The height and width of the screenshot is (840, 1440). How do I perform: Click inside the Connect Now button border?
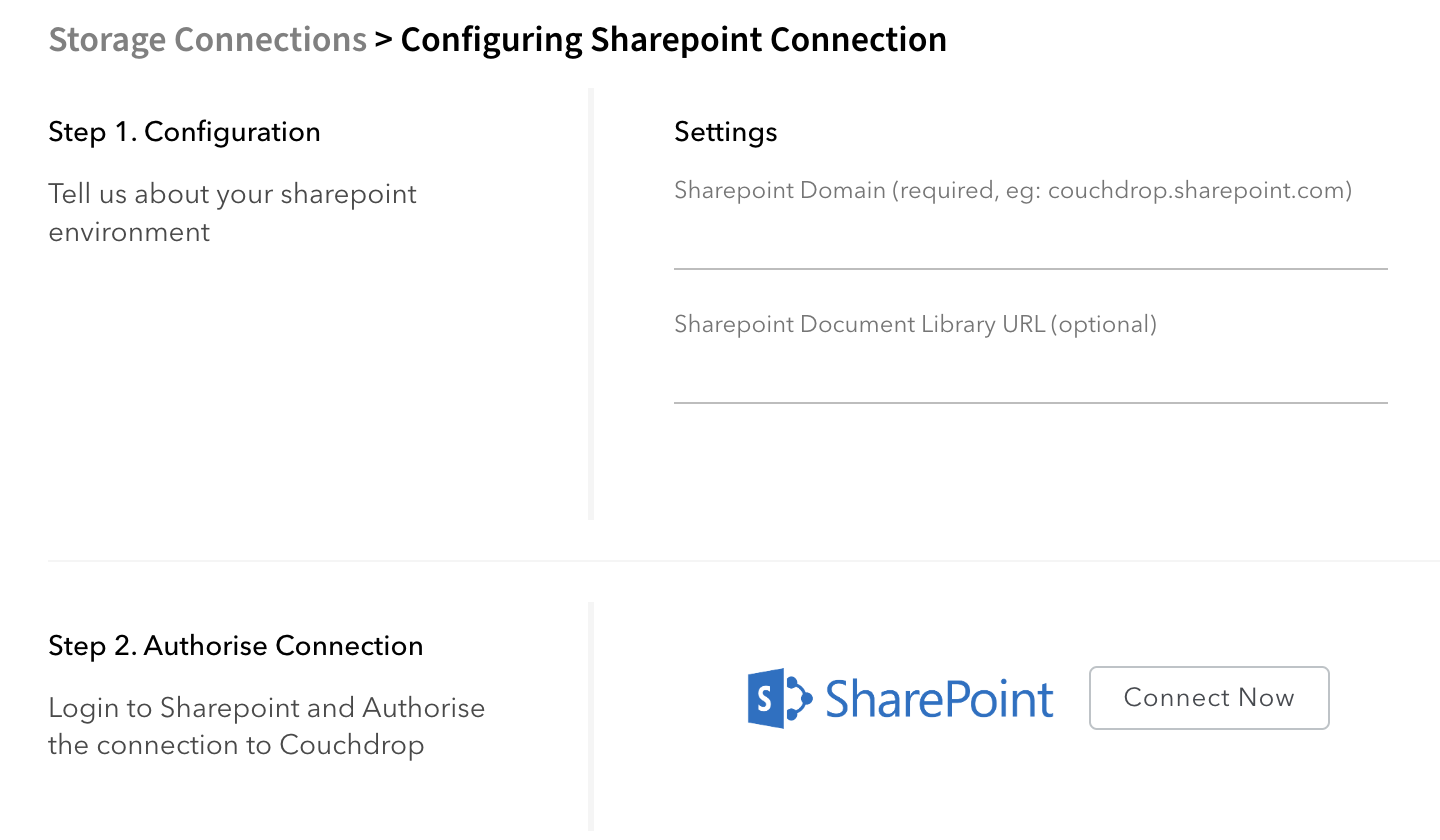pyautogui.click(x=1208, y=697)
